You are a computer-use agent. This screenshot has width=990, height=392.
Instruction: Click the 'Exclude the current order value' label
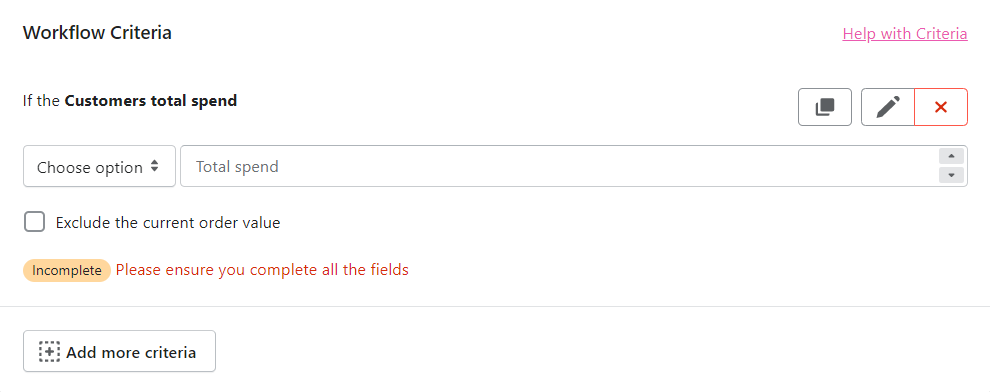click(x=168, y=223)
